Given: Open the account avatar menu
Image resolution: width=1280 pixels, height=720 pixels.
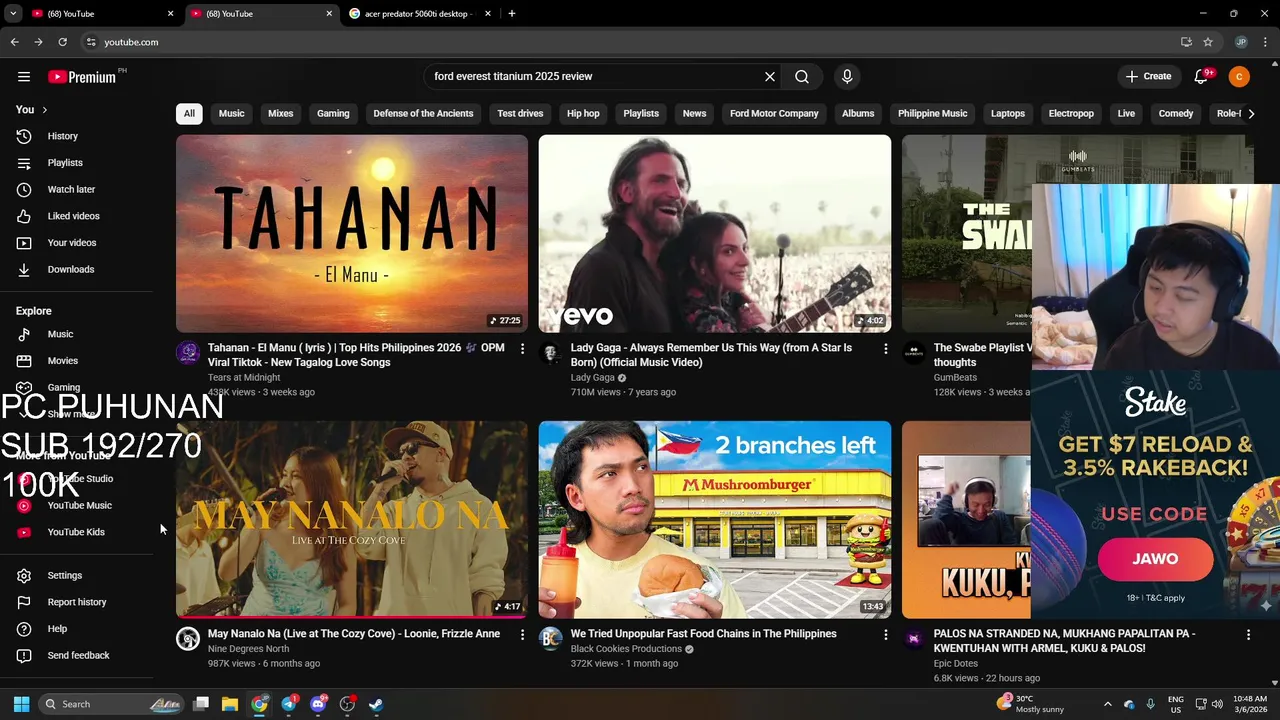Looking at the screenshot, I should point(1239,77).
